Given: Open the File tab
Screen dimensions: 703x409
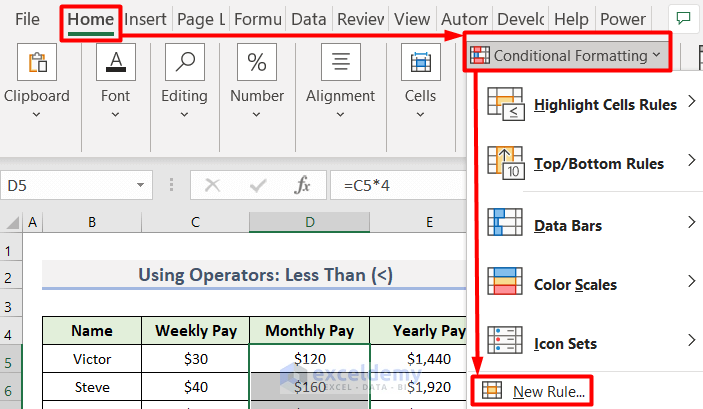Looking at the screenshot, I should point(27,19).
